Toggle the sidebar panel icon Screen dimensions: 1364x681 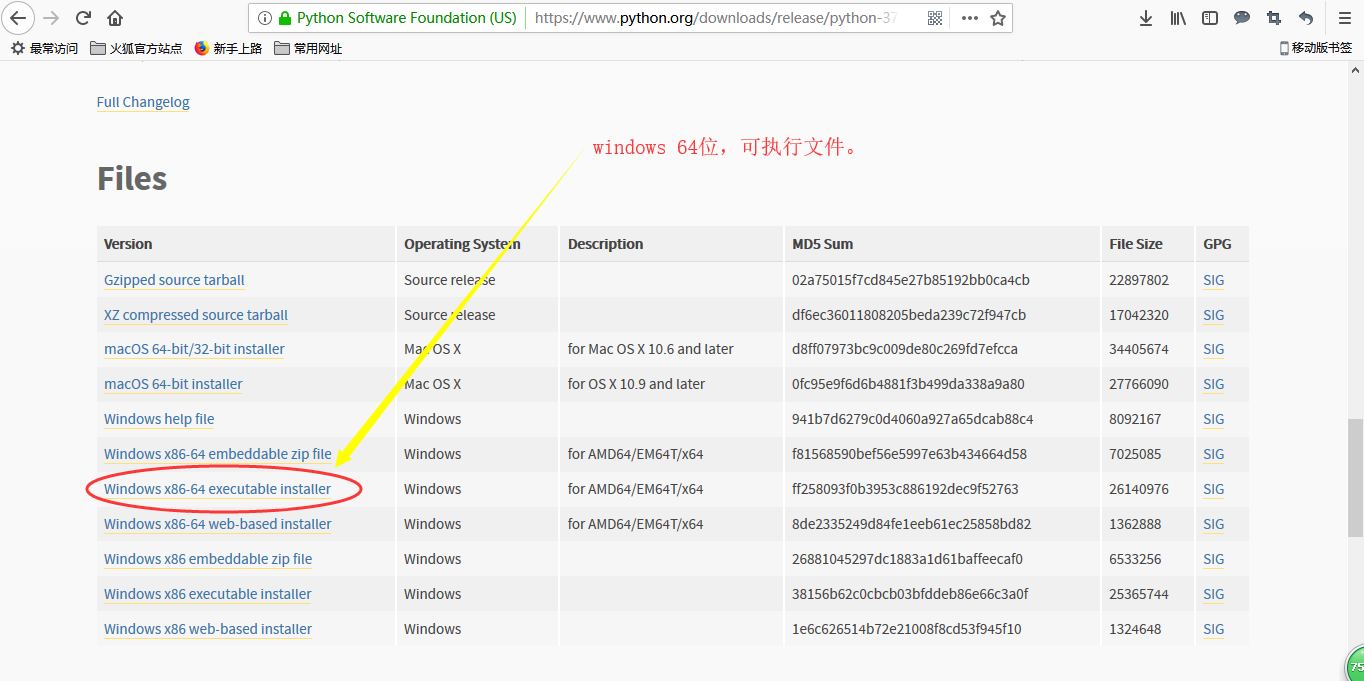tap(1210, 18)
